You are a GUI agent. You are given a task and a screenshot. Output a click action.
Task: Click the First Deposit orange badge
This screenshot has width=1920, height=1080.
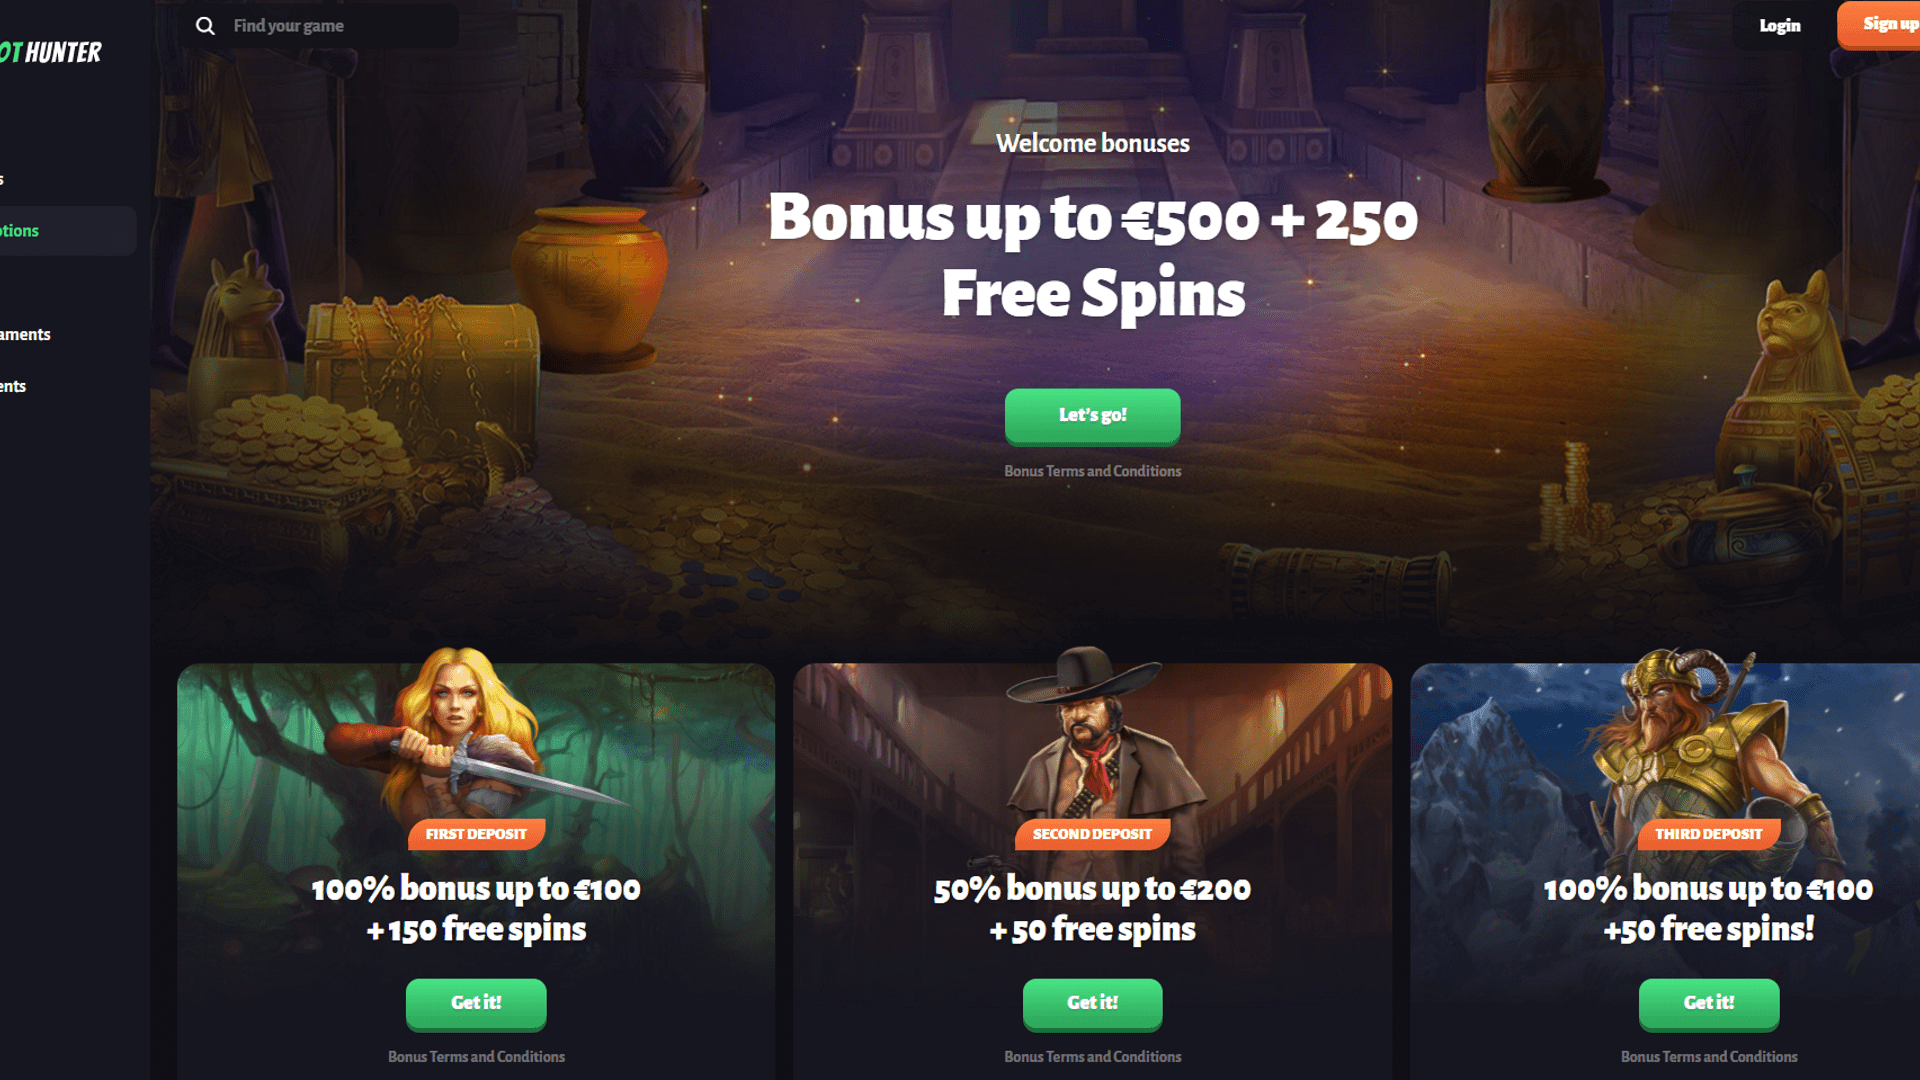(476, 834)
